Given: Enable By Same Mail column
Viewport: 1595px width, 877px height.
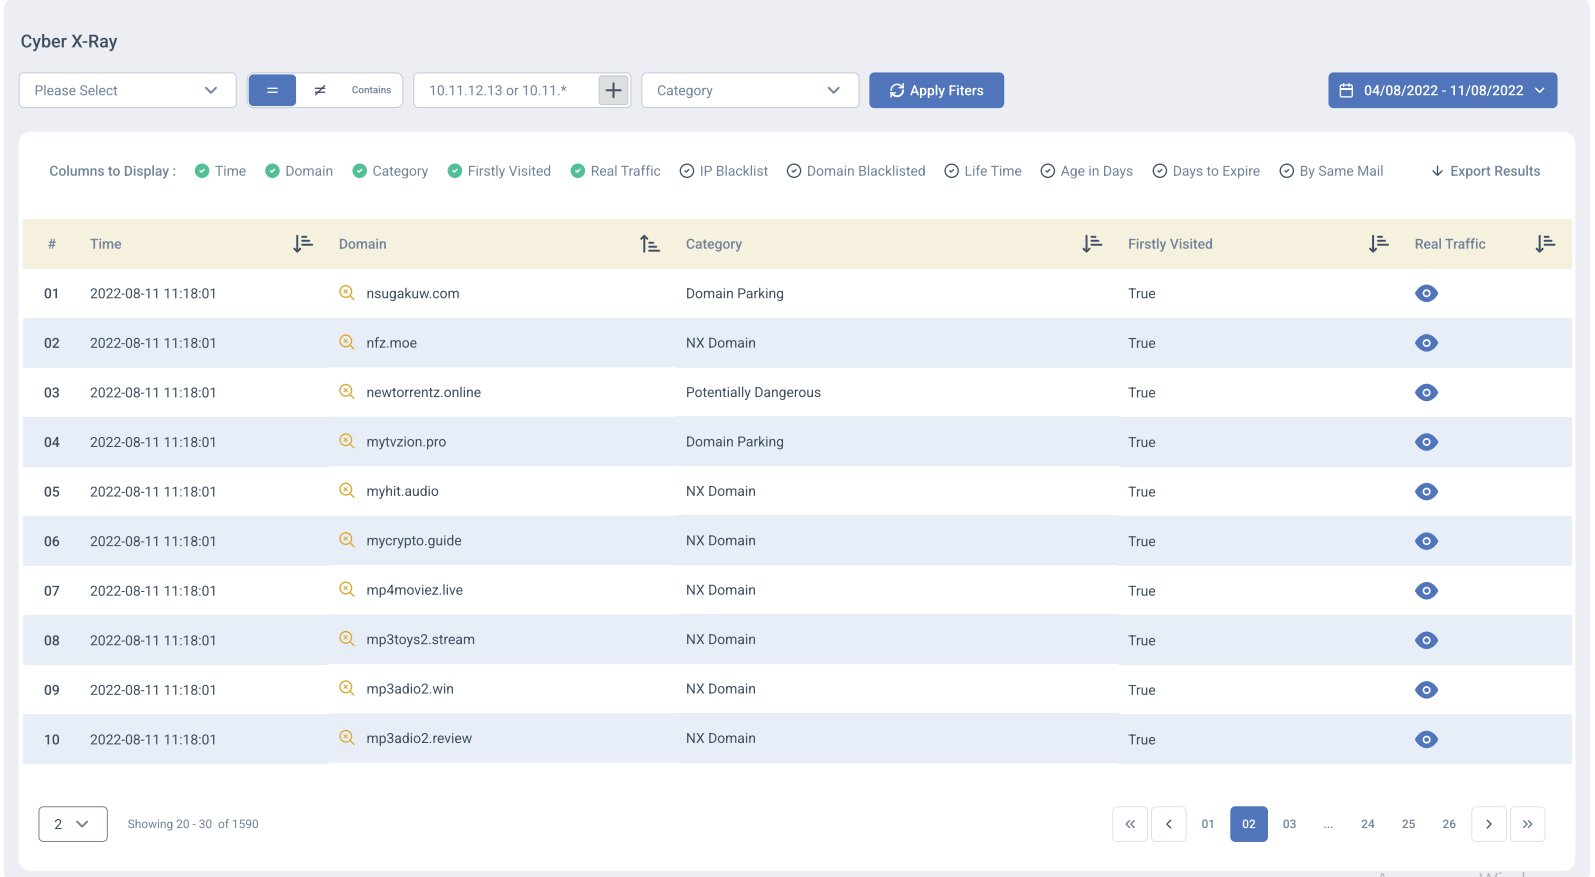Looking at the screenshot, I should 1331,171.
